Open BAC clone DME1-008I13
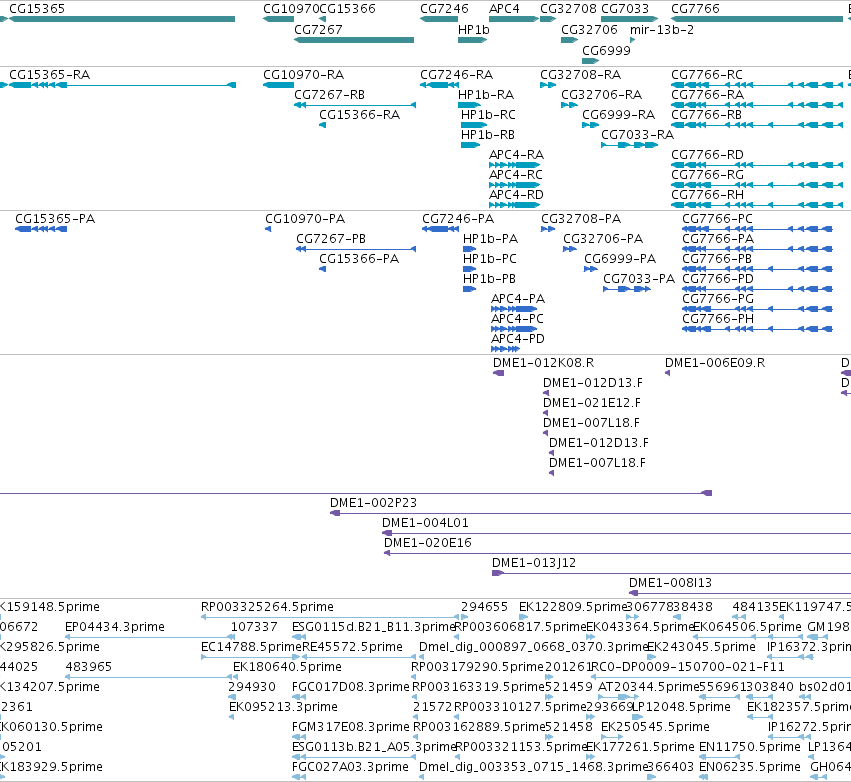 [x=740, y=594]
